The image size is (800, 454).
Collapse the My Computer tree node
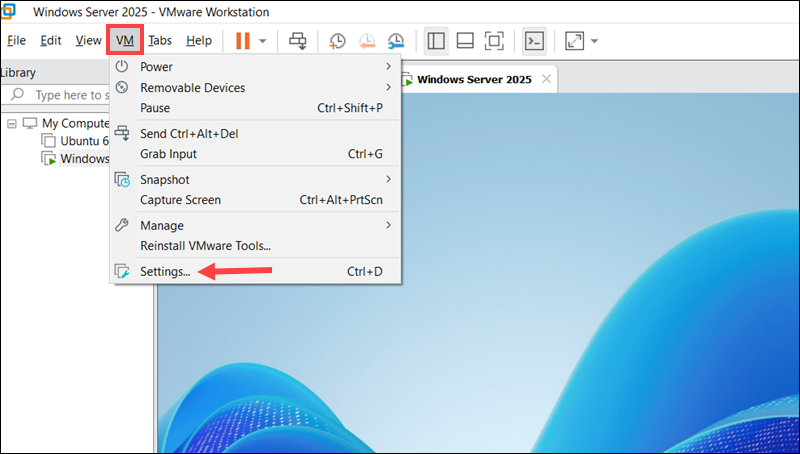(11, 123)
